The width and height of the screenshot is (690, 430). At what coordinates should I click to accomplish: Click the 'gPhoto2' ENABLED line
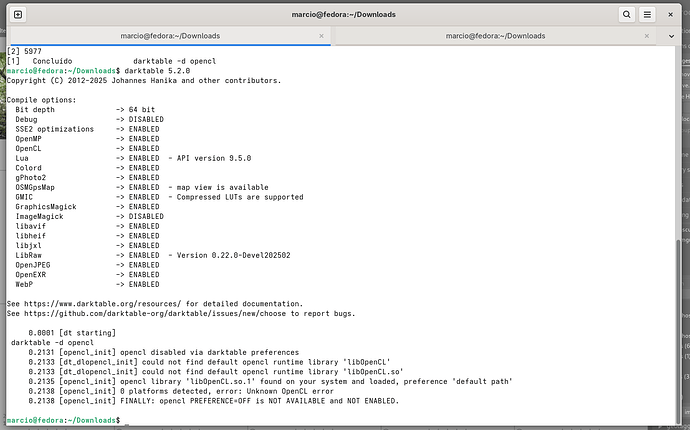pyautogui.click(x=87, y=177)
